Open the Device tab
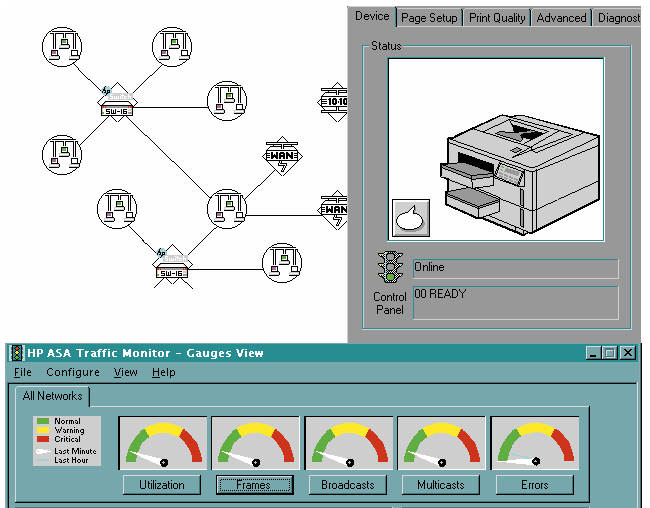This screenshot has width=650, height=508. coord(372,17)
